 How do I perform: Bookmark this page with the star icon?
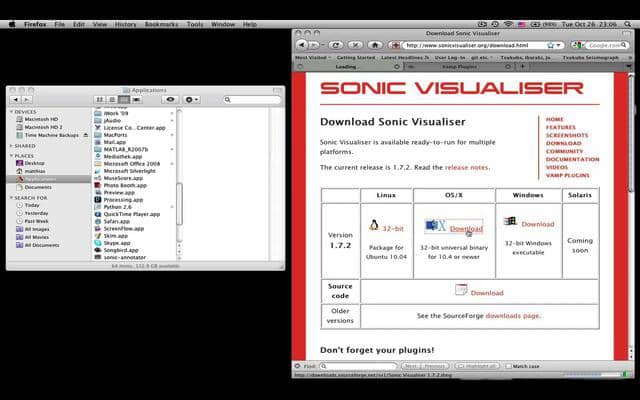tap(550, 45)
